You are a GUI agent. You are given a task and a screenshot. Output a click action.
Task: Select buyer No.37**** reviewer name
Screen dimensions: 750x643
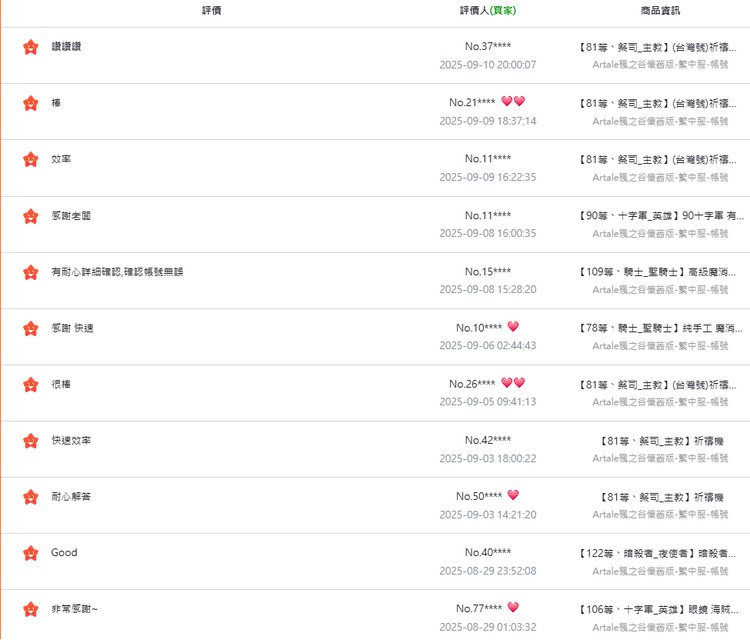tap(488, 46)
